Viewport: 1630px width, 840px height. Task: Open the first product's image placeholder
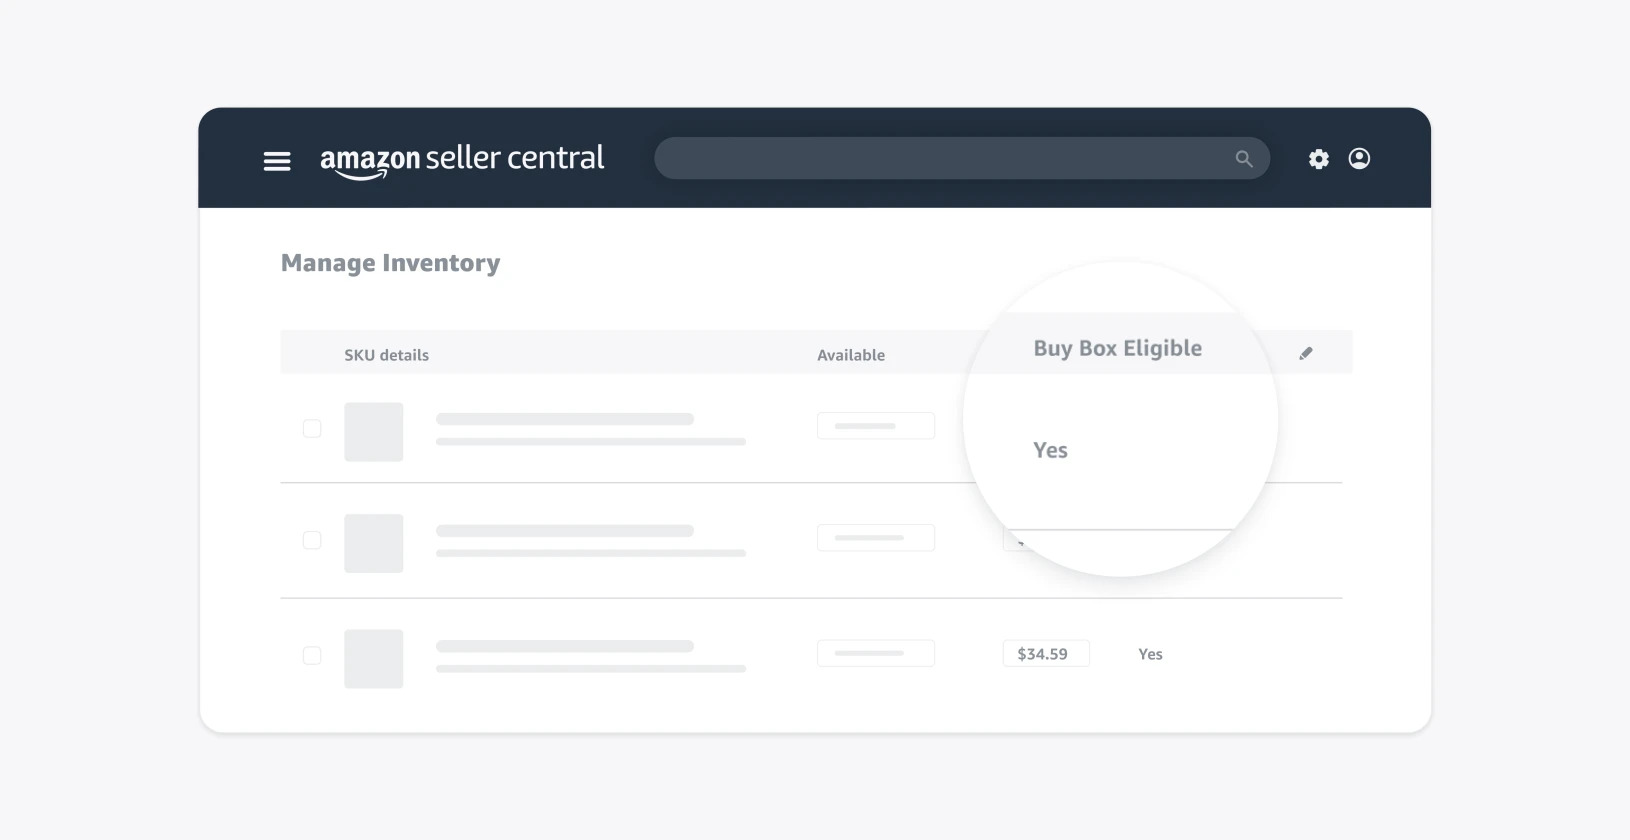373,431
